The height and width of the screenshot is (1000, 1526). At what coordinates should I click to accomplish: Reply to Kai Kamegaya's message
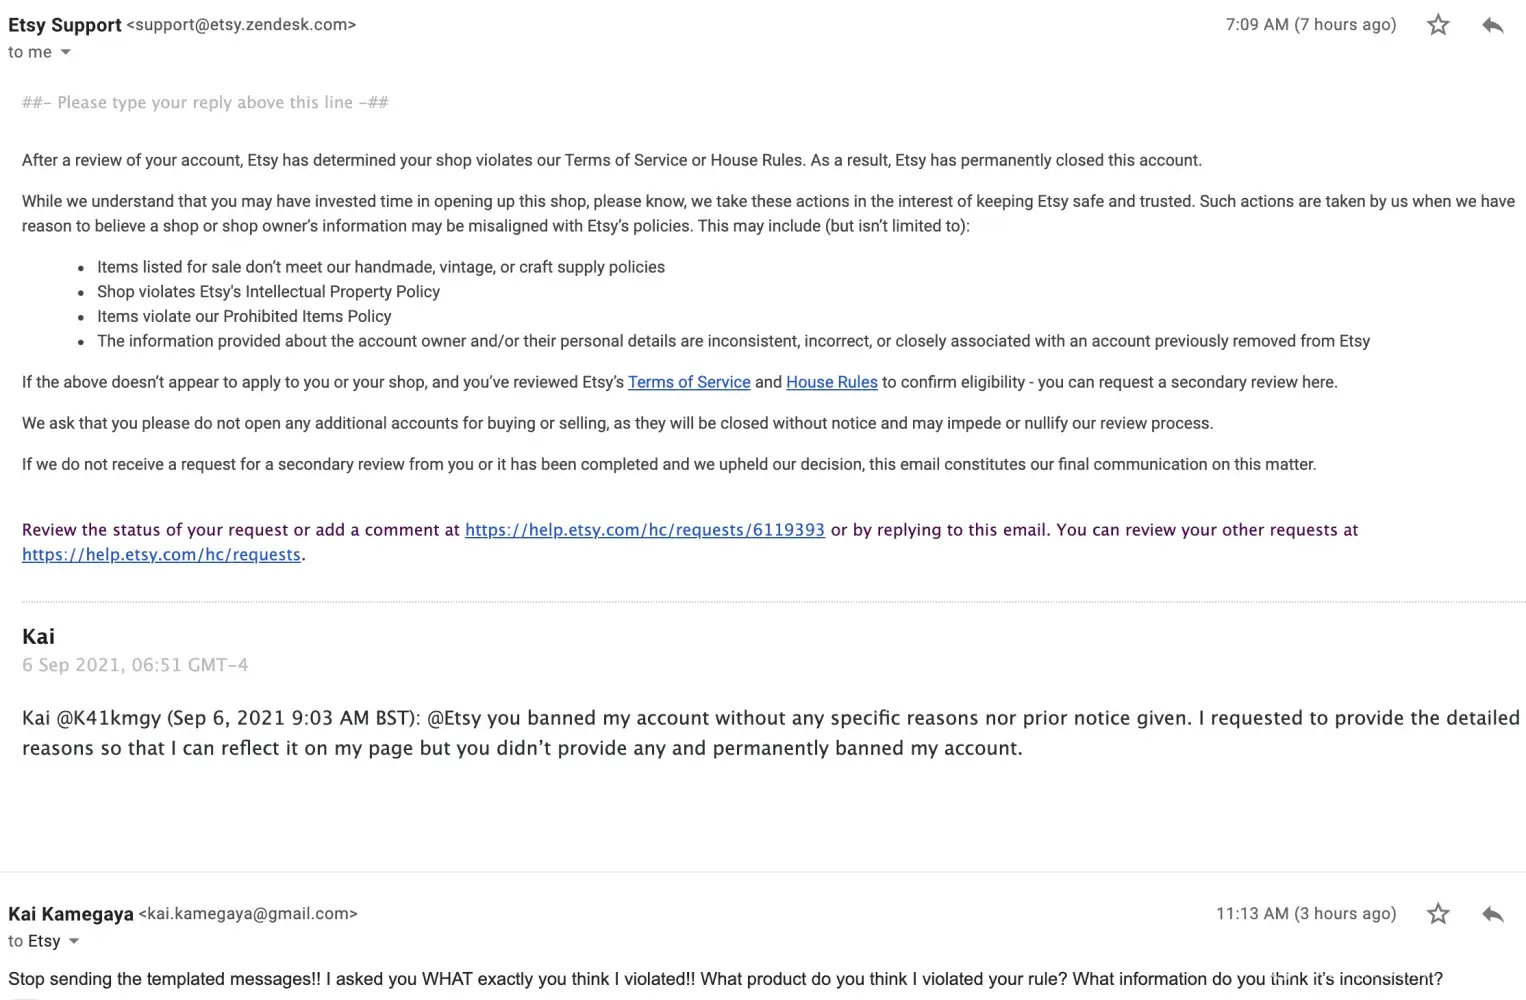[1493, 913]
